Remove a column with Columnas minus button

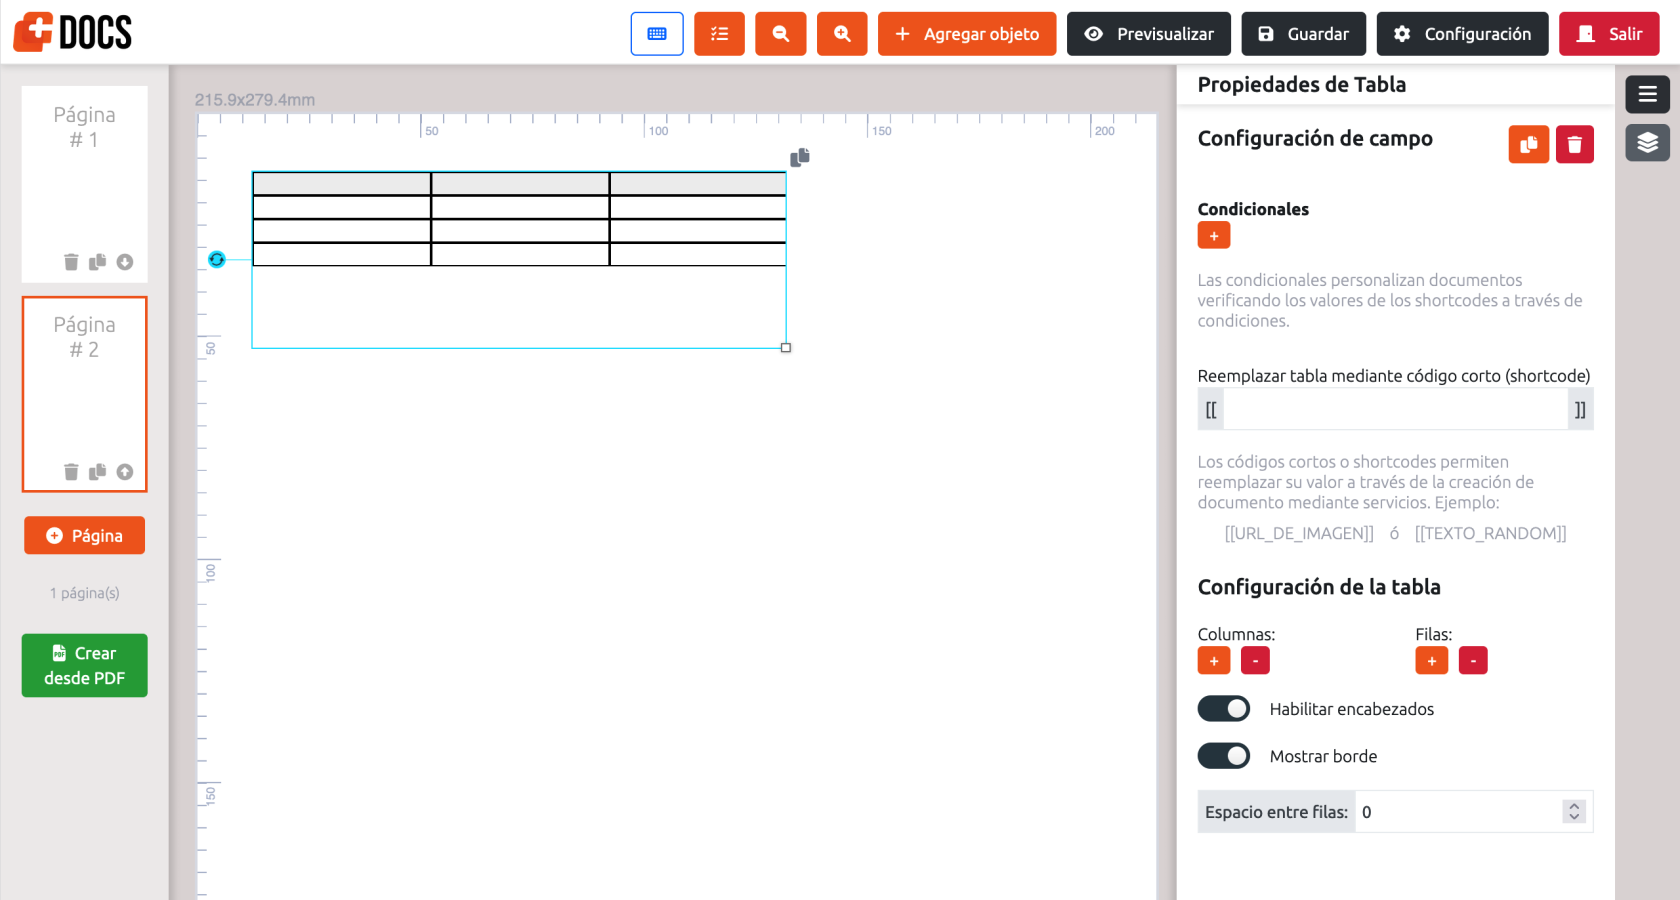tap(1255, 661)
